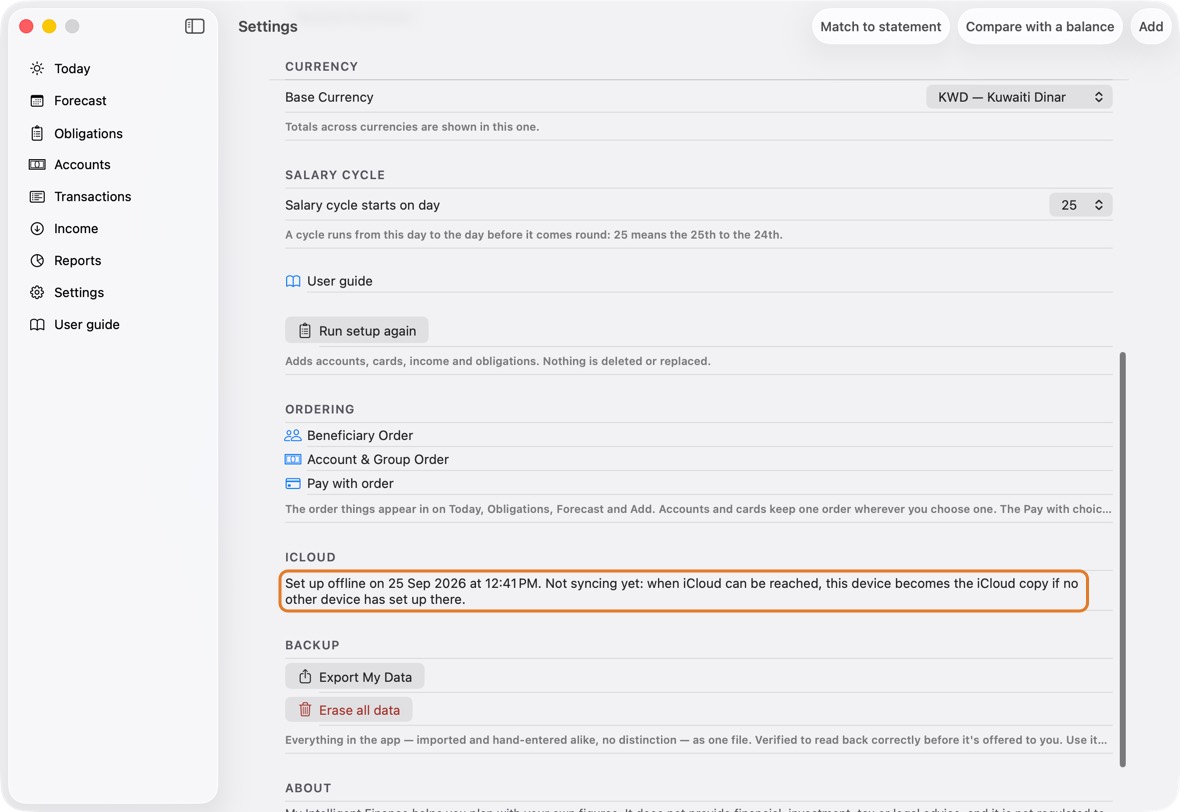Click the people icon beside Beneficiary Order
1180x812 pixels.
tap(293, 435)
